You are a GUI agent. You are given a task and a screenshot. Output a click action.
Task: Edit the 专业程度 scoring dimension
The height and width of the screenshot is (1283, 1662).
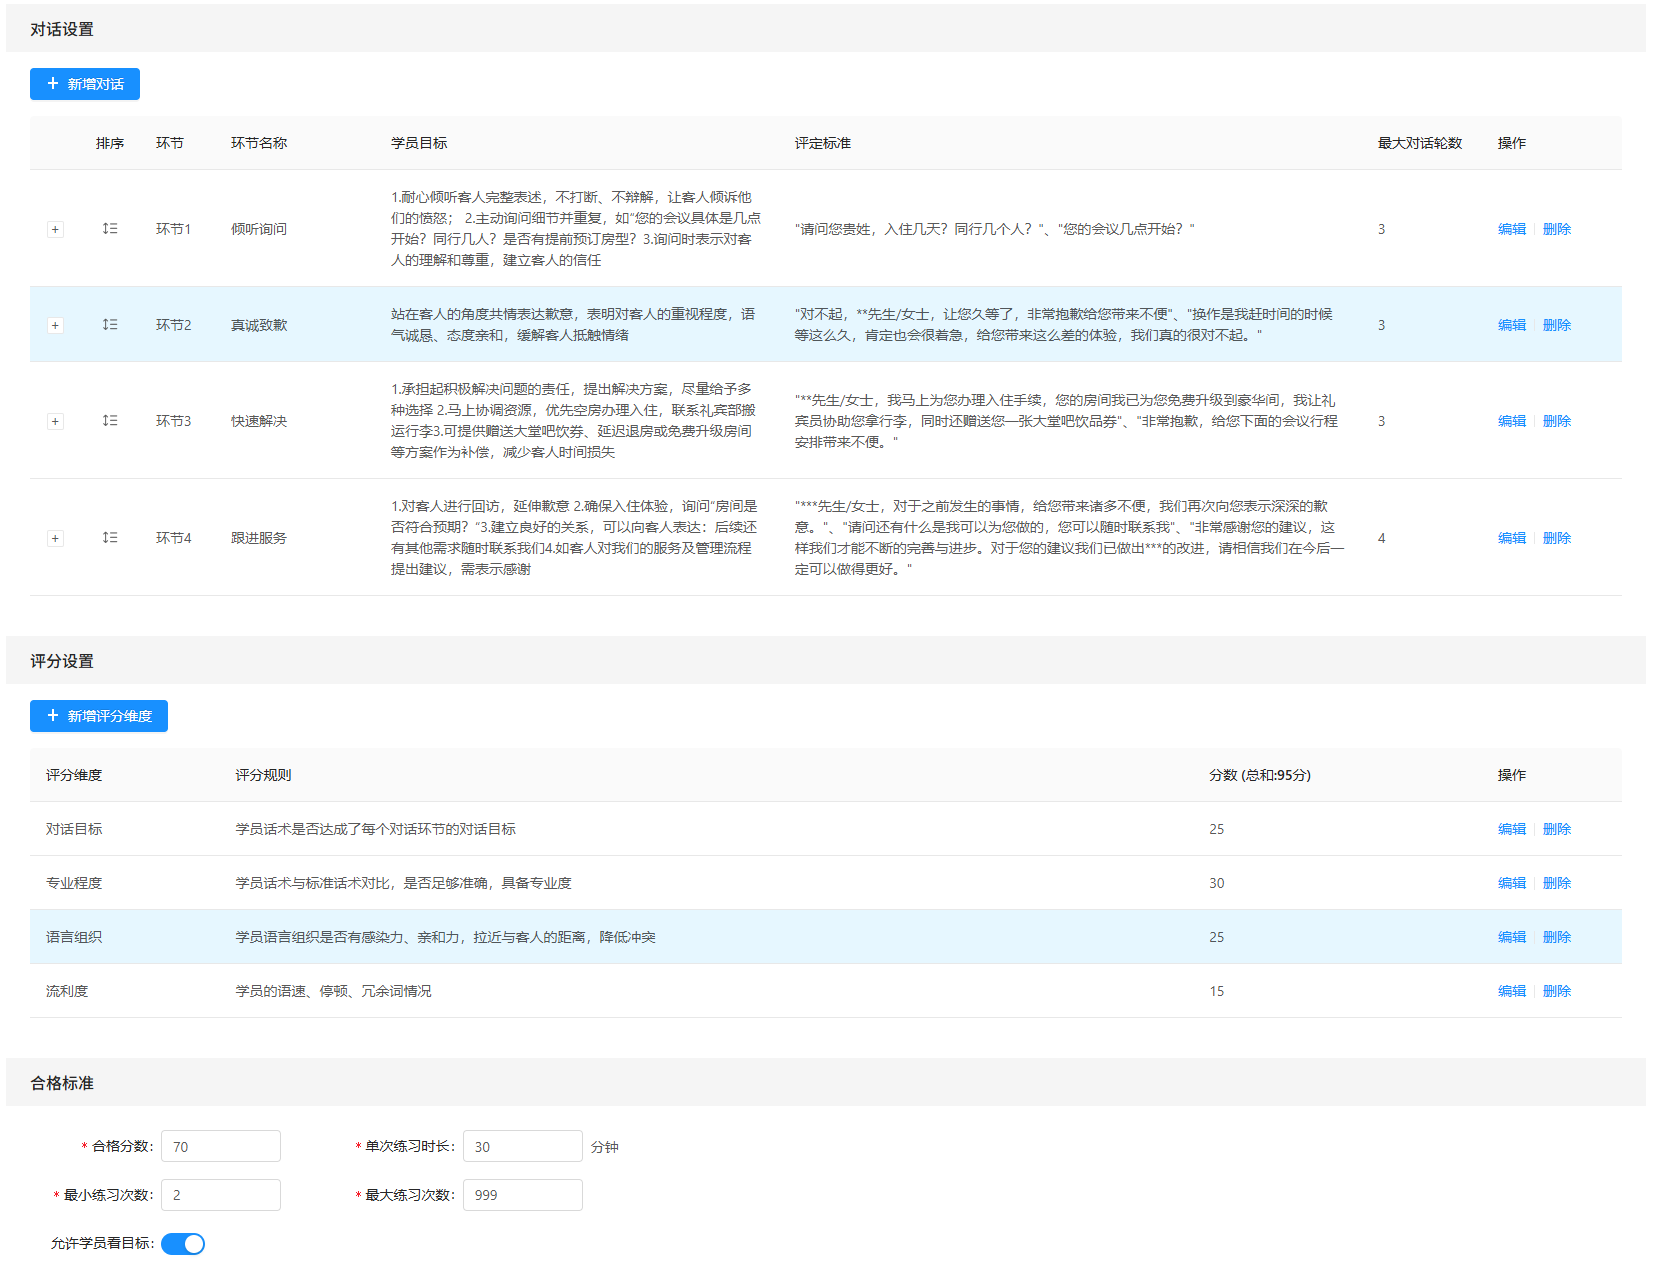point(1511,883)
